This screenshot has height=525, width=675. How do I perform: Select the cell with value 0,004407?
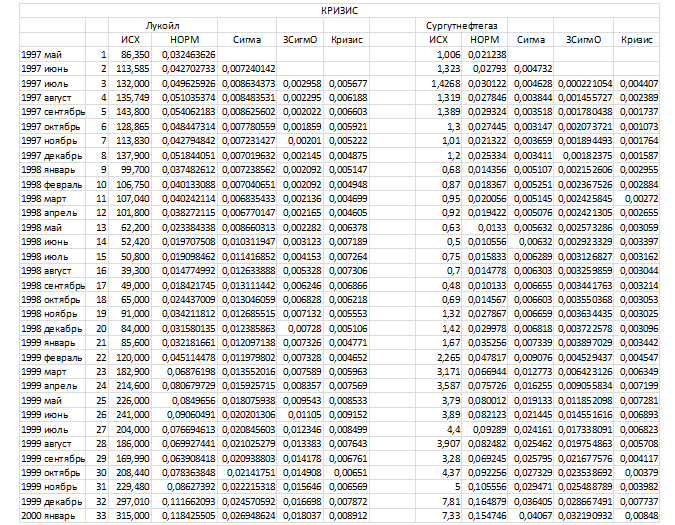click(x=636, y=83)
